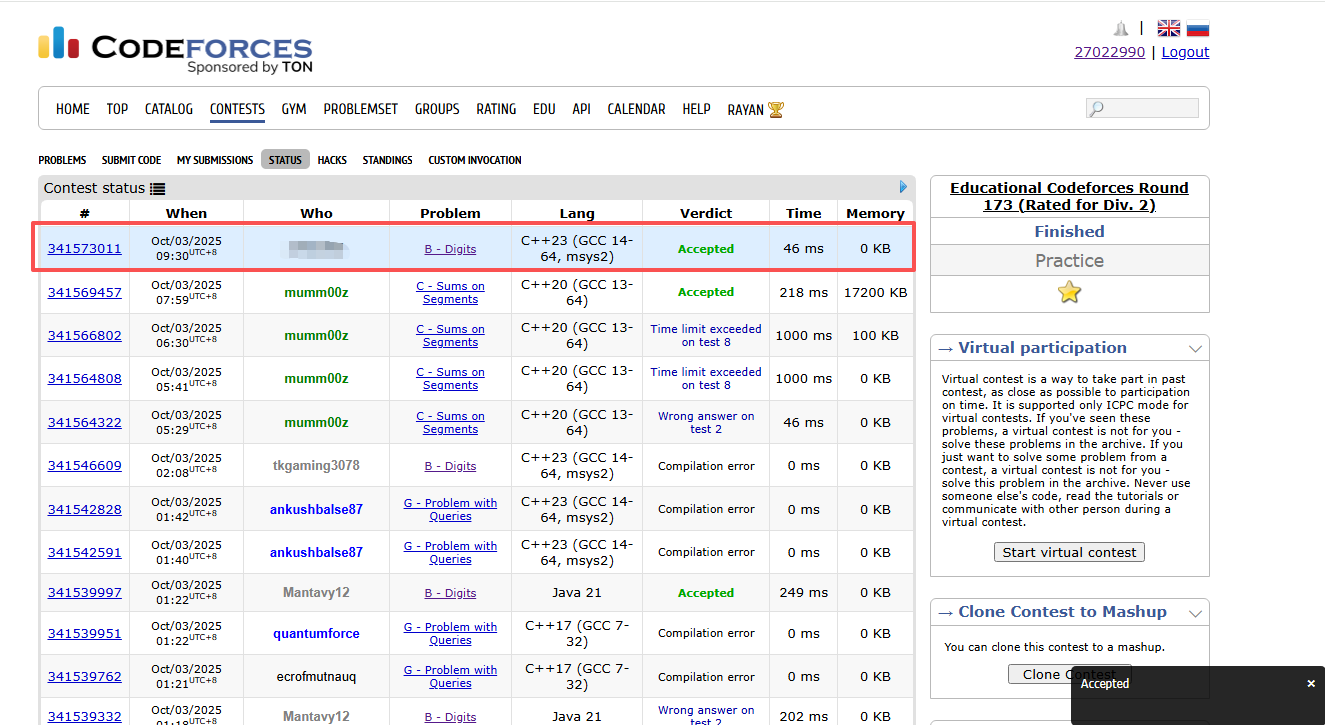Open quantumforce user profile
The width and height of the screenshot is (1325, 725).
tap(316, 633)
